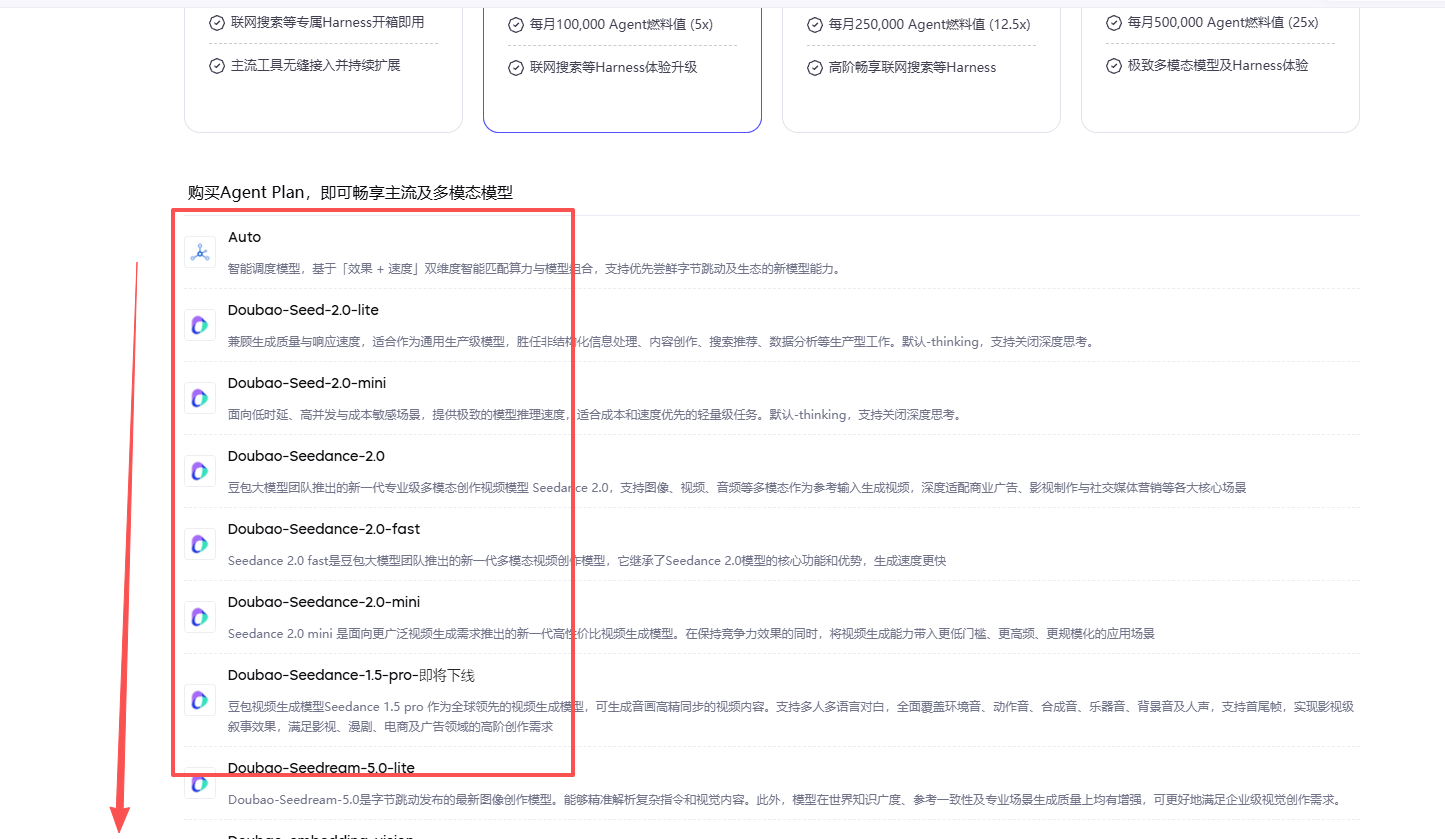The height and width of the screenshot is (839, 1445).
Task: Click the Auto model icon
Action: [x=200, y=252]
